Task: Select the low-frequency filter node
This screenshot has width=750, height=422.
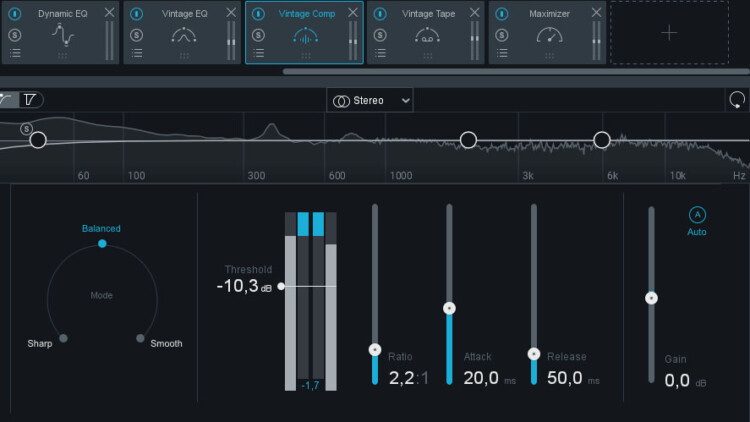Action: pos(38,140)
